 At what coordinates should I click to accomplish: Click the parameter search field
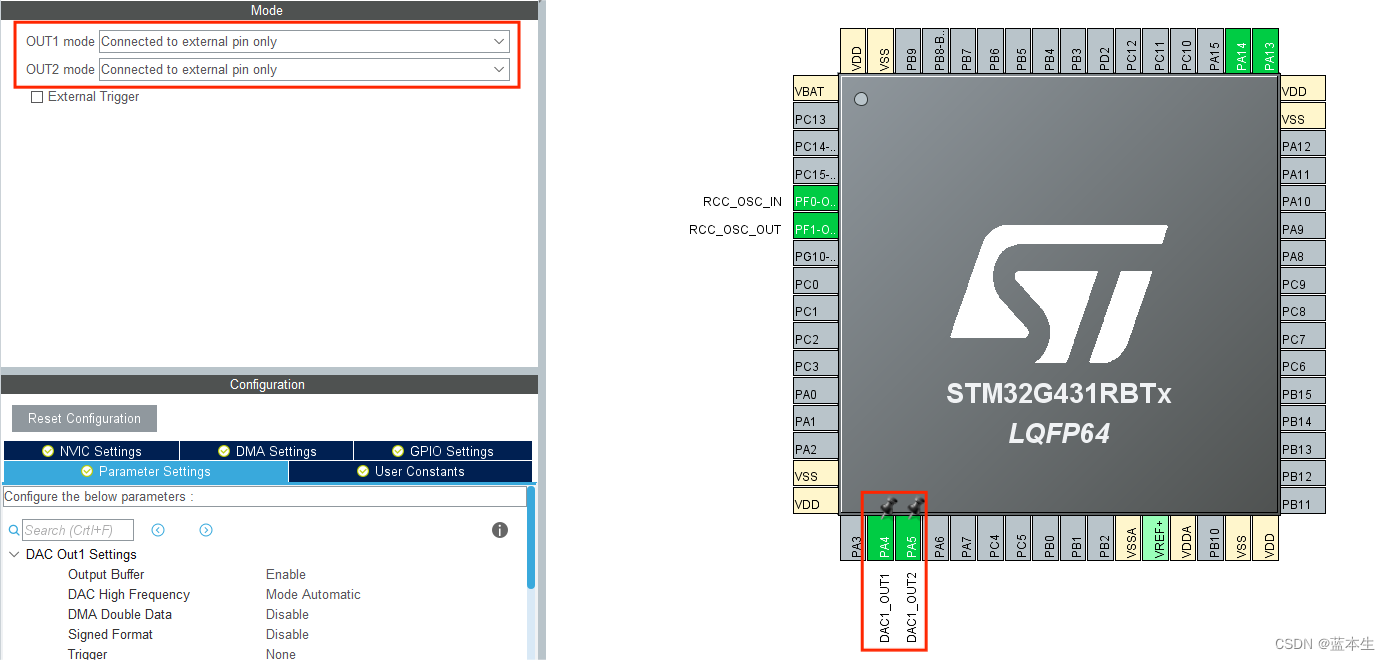(x=78, y=530)
